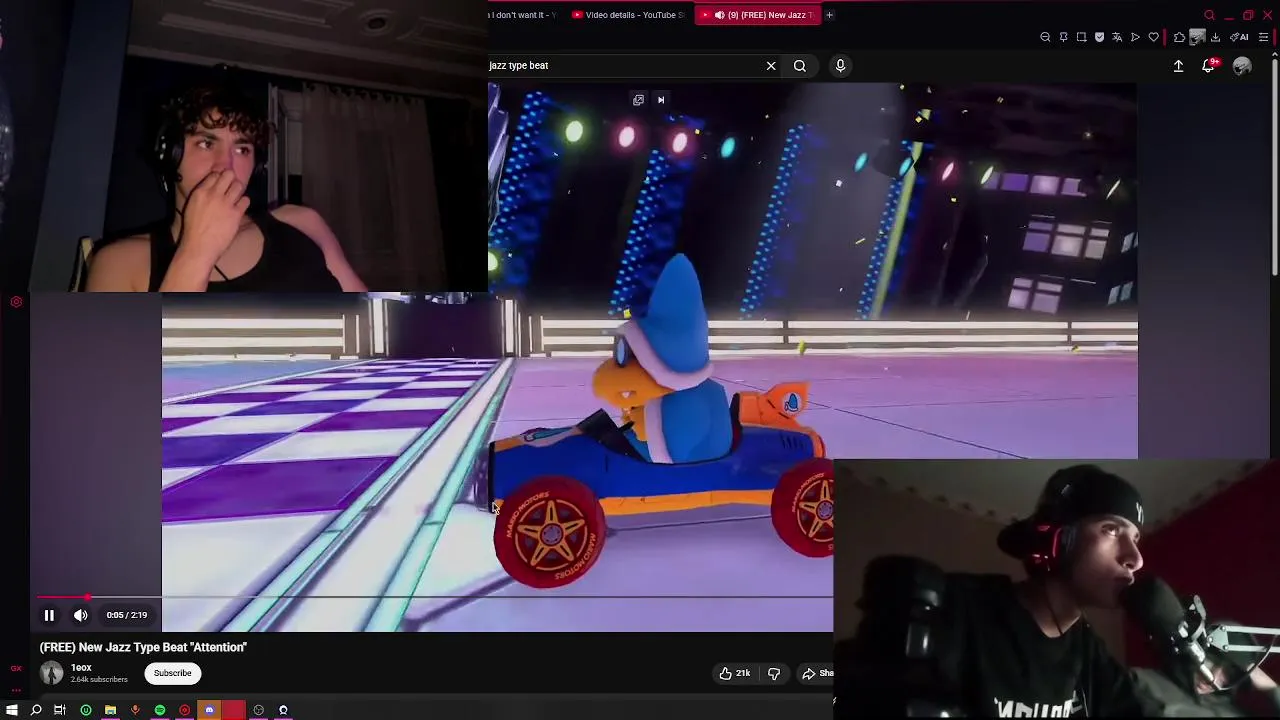Click the skip-next icon above the player
Viewport: 1280px width, 720px height.
(661, 100)
